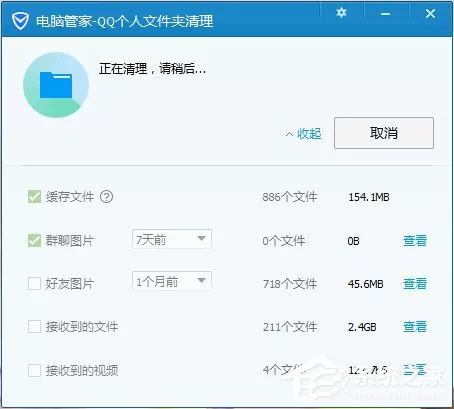Click the help question mark beside 缓存文件
The width and height of the screenshot is (454, 409).
click(107, 197)
